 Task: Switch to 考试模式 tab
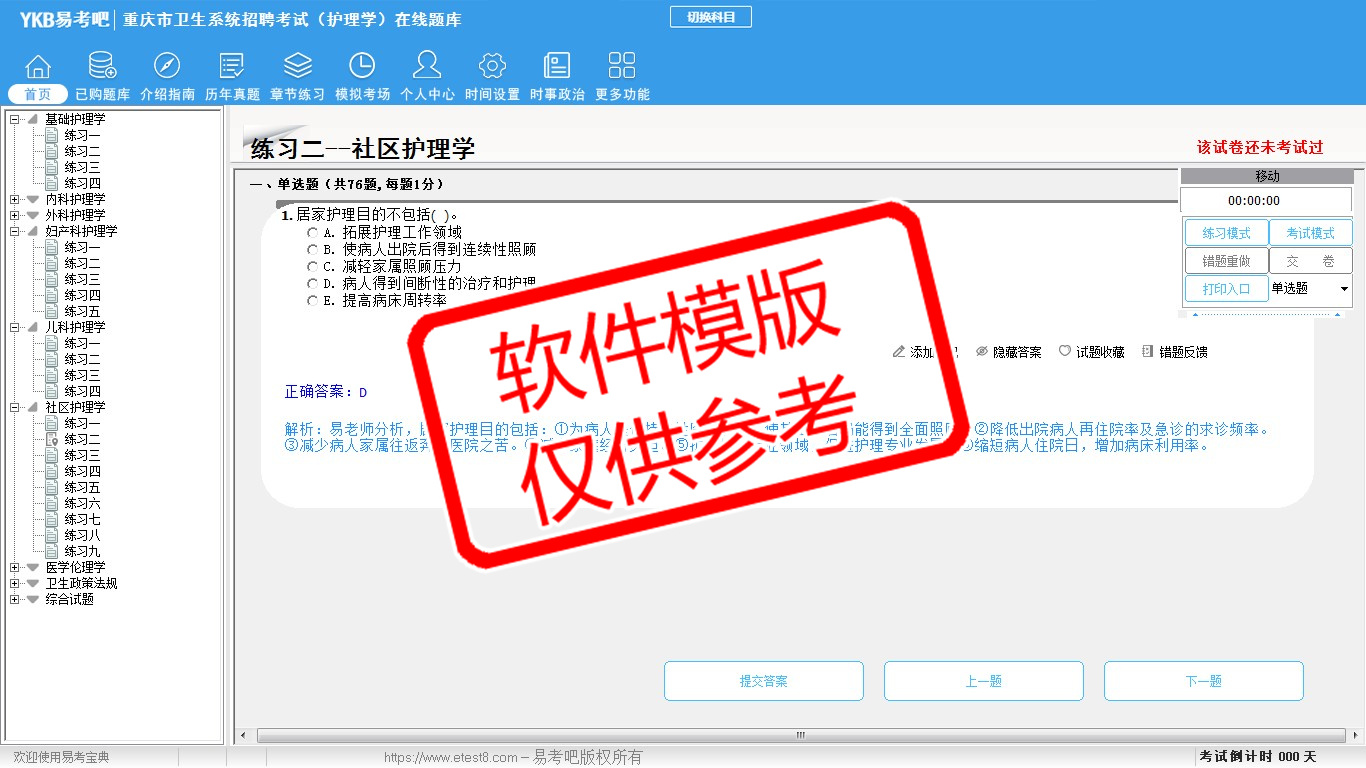1310,233
